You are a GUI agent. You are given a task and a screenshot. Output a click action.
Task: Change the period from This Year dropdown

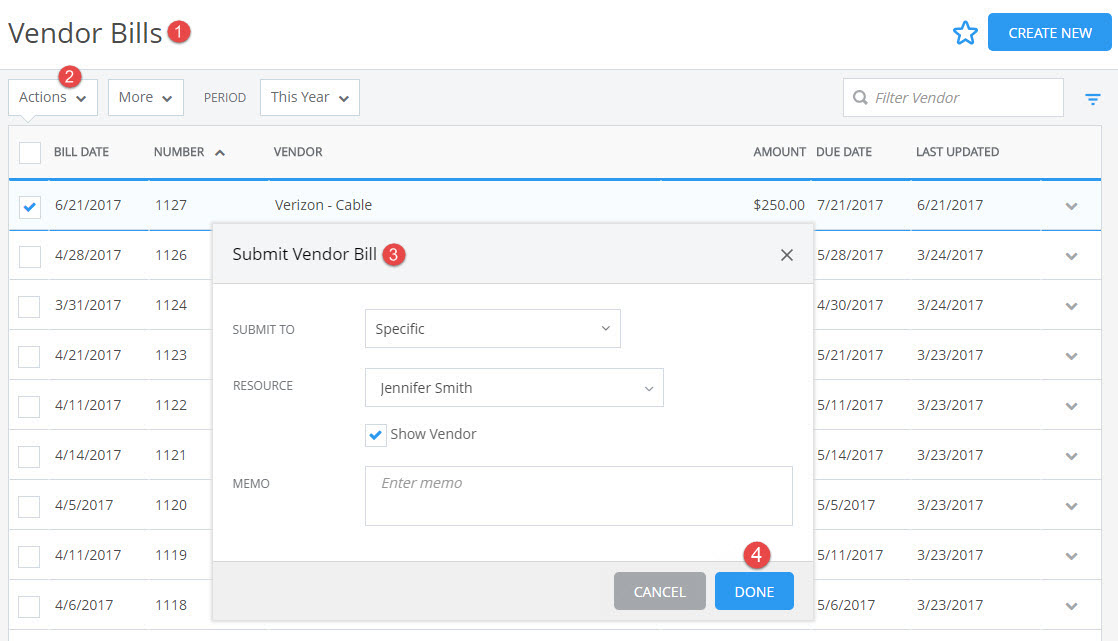click(309, 97)
